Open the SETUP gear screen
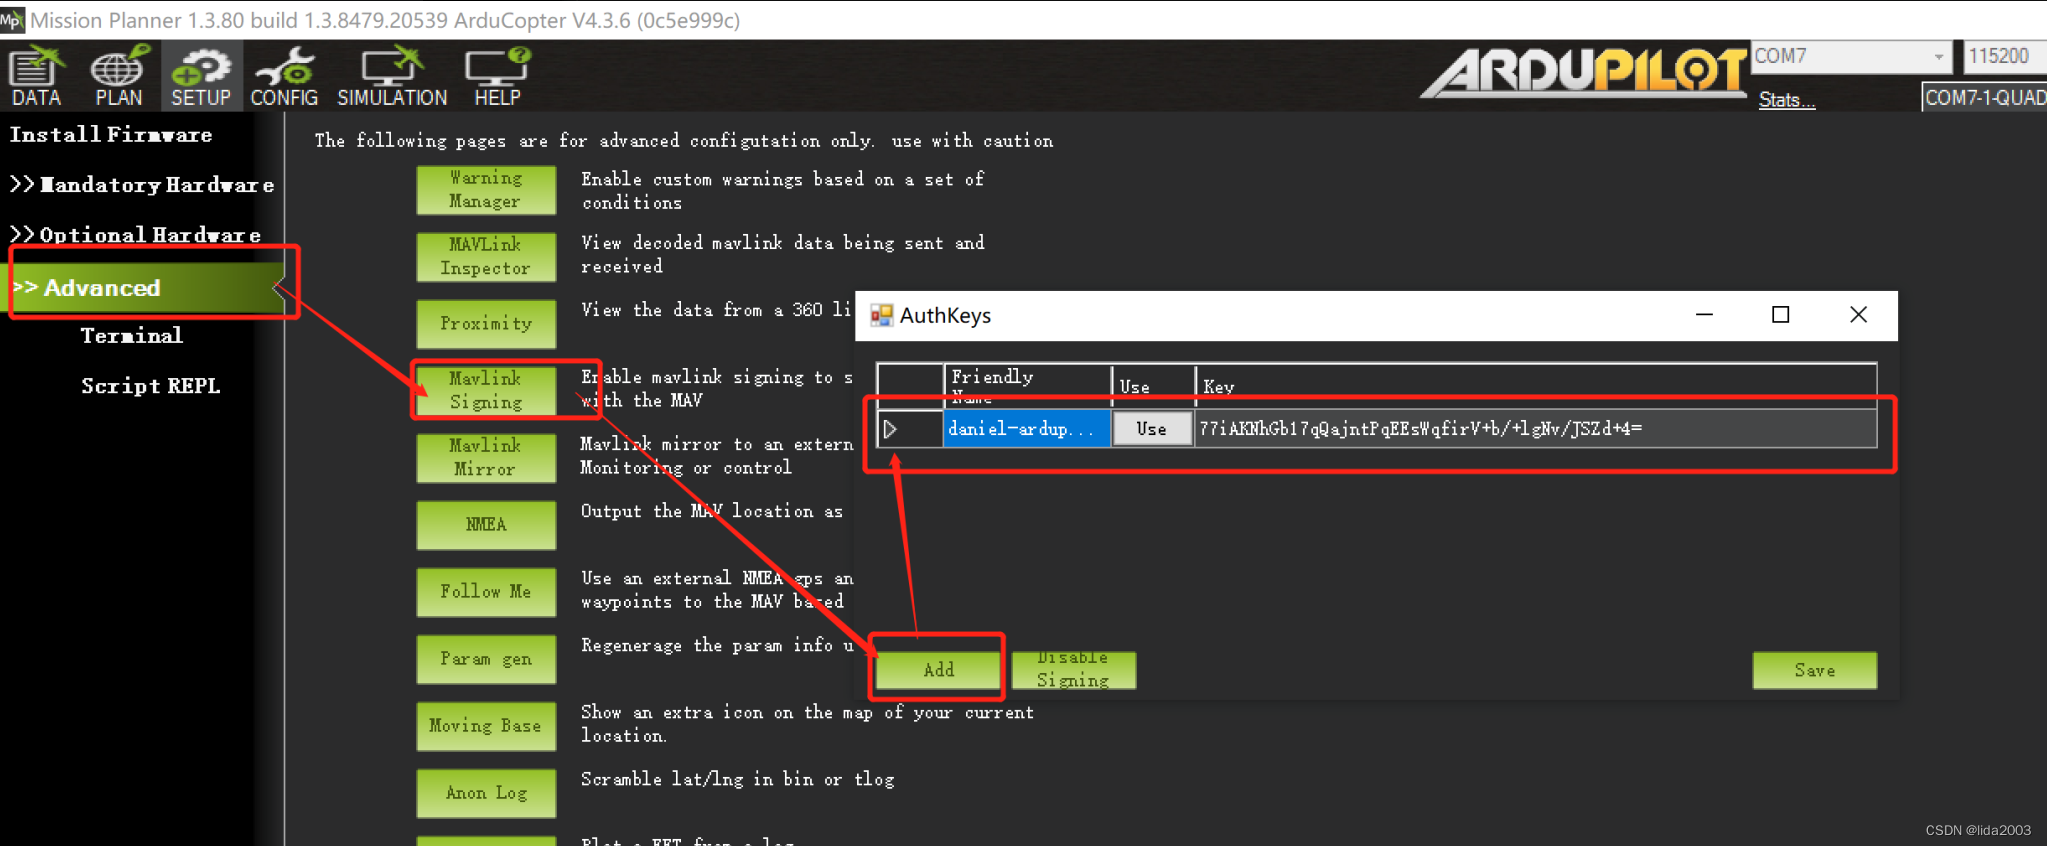The image size is (2047, 846). click(200, 76)
